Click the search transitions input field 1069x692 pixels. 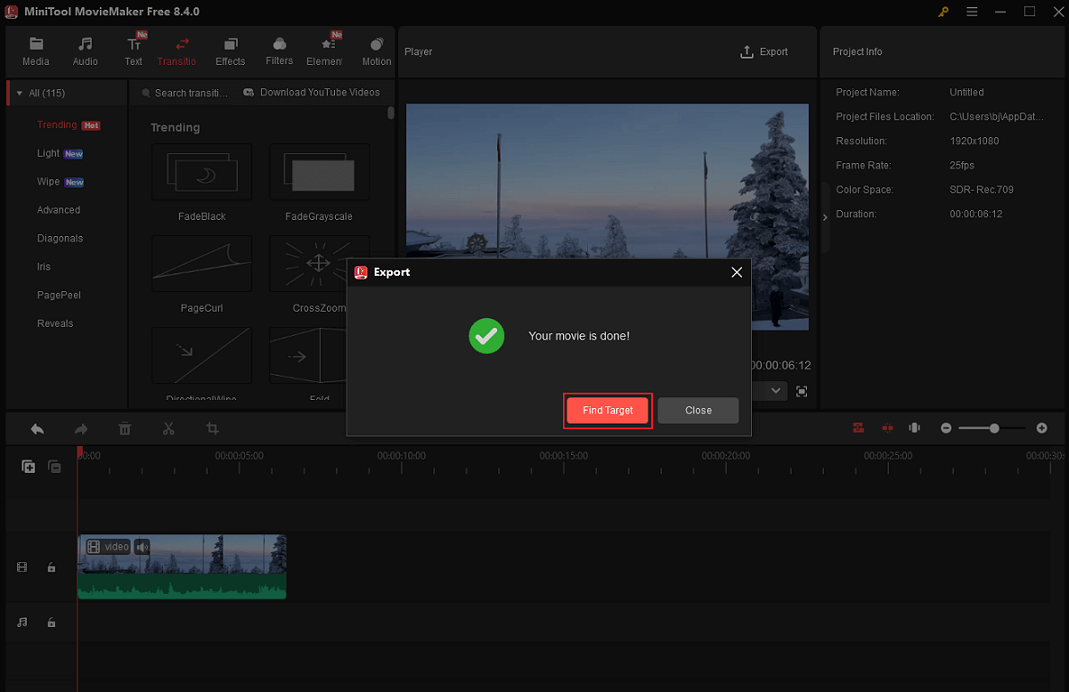(190, 92)
